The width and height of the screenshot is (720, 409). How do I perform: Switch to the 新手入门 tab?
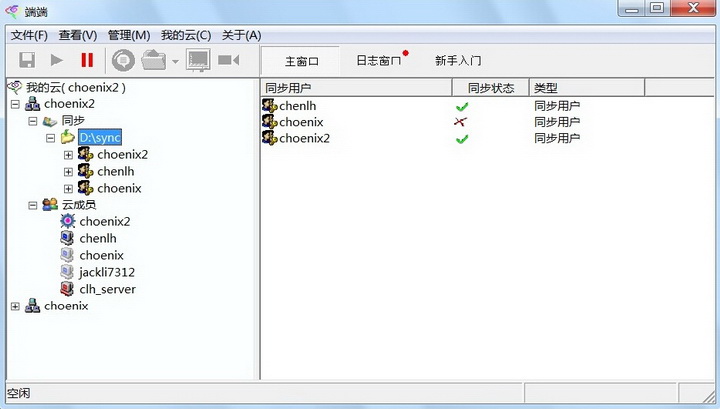(x=458, y=61)
